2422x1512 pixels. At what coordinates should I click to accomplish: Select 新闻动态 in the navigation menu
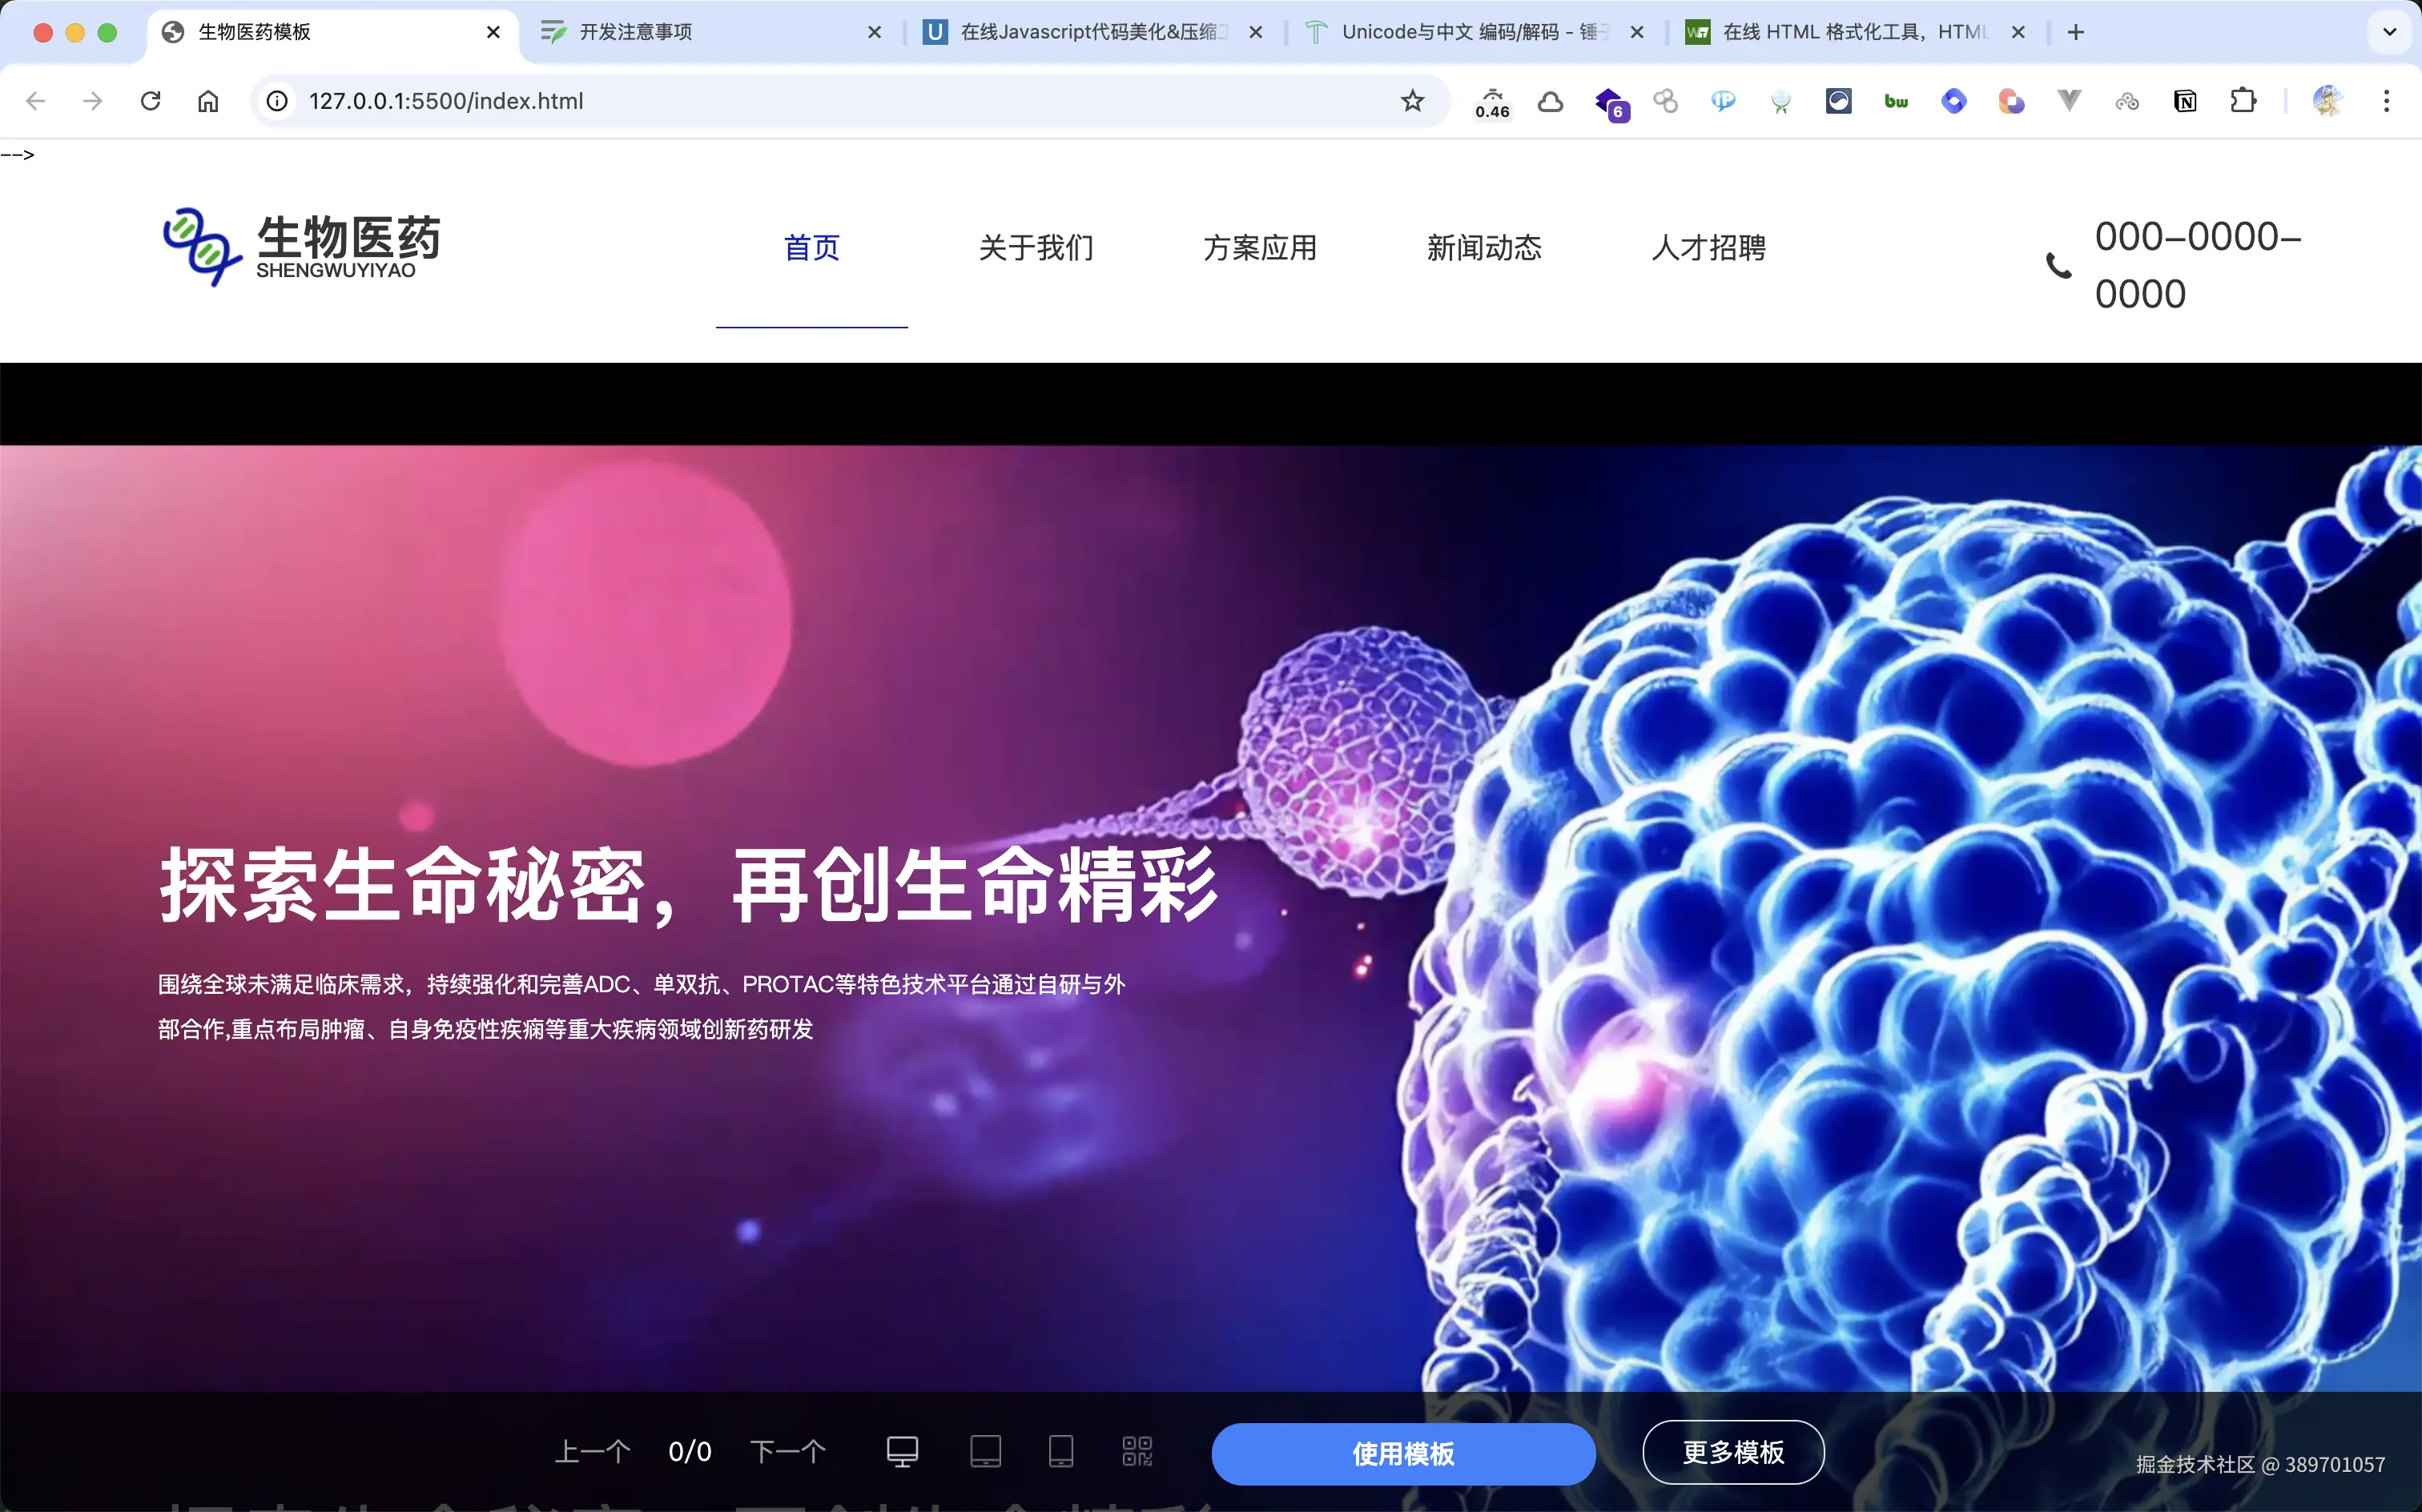pyautogui.click(x=1484, y=247)
